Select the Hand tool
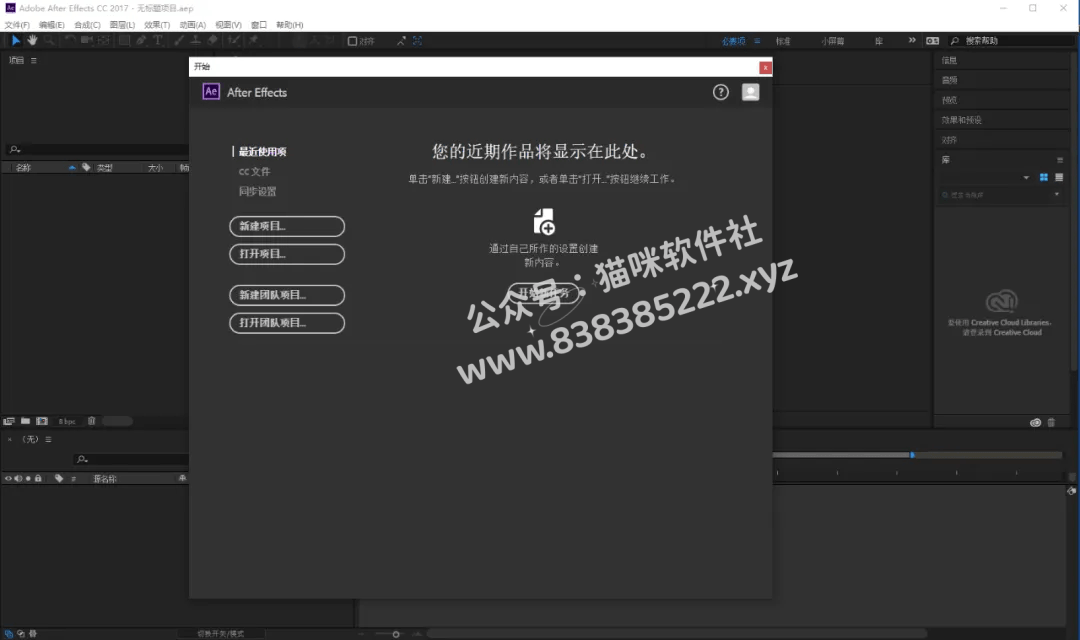 32,41
